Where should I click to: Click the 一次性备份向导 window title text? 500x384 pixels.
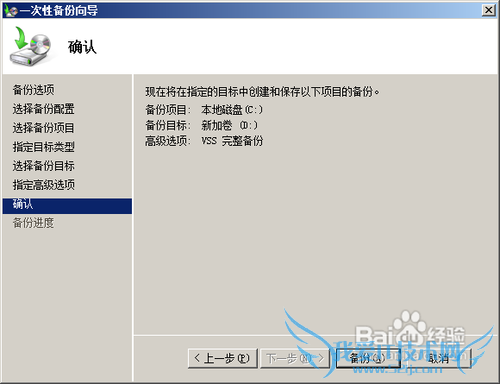(59, 11)
